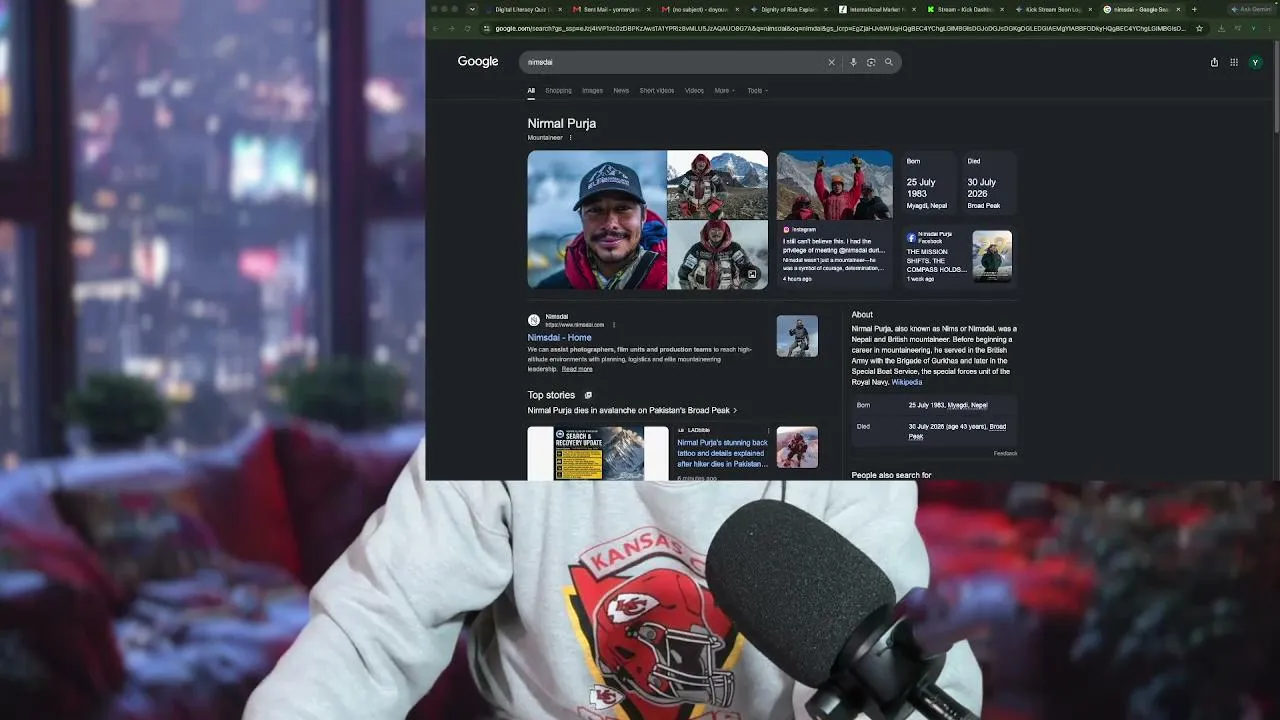Clear the Google search box text
This screenshot has height=720, width=1280.
[831, 62]
